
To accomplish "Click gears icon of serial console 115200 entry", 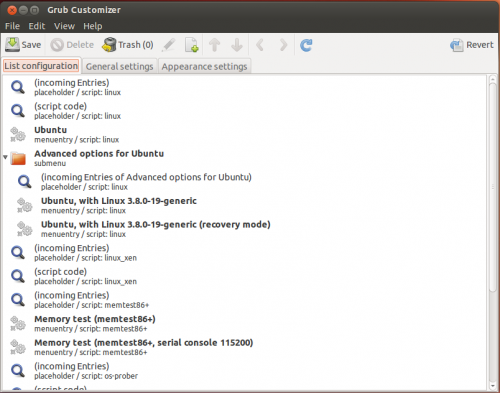I will 18,347.
